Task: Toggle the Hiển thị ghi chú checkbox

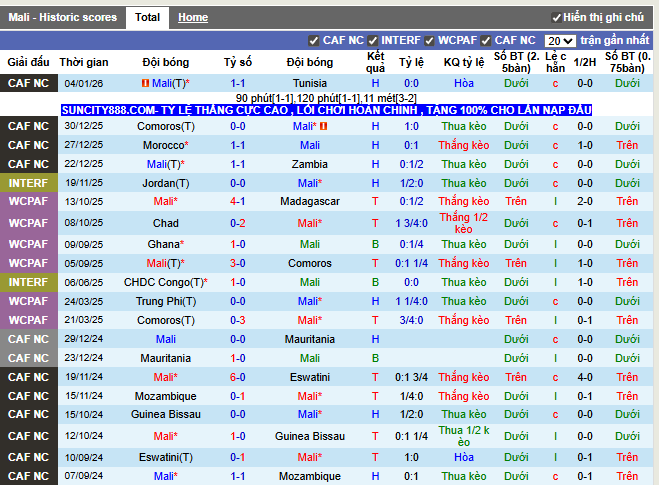Action: pos(556,18)
